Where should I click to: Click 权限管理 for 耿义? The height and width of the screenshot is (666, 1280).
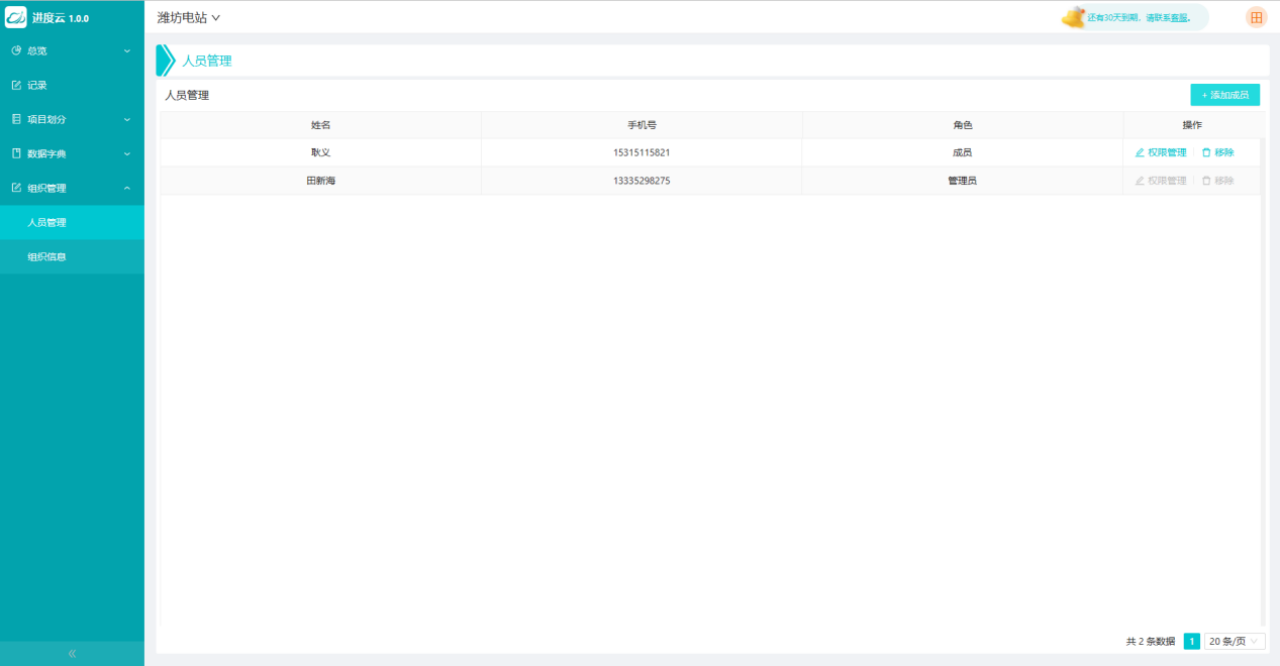point(1161,153)
